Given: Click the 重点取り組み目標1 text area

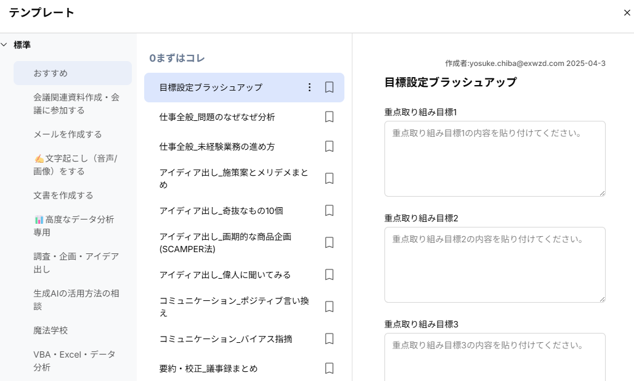Looking at the screenshot, I should [495, 159].
